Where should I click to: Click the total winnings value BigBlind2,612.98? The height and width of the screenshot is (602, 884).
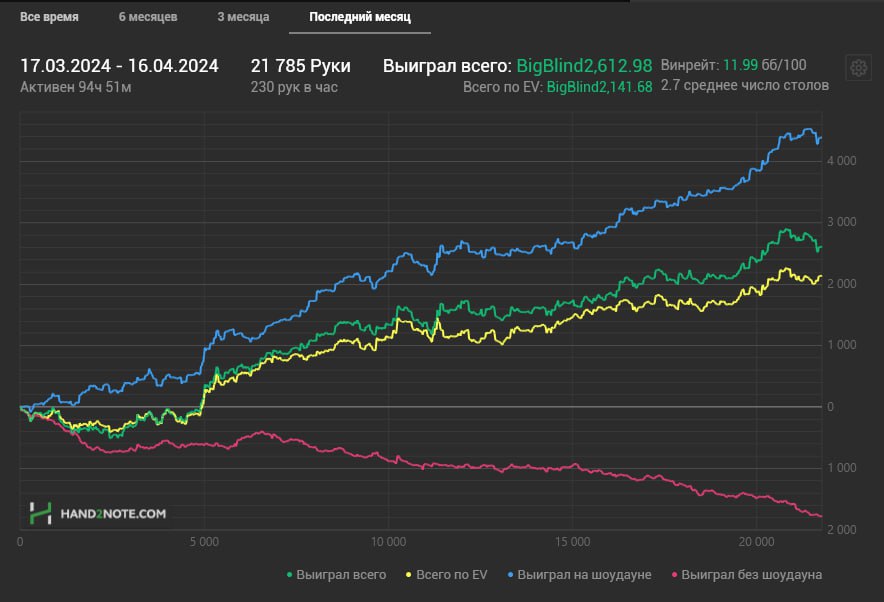pos(584,66)
